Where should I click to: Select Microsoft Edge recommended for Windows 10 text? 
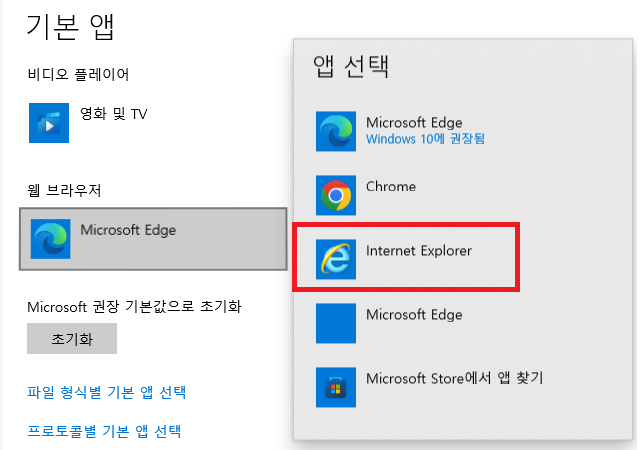pyautogui.click(x=414, y=122)
